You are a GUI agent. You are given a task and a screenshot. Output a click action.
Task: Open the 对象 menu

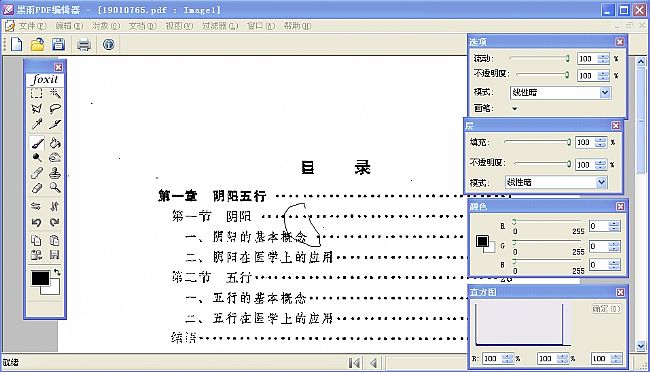coord(106,26)
